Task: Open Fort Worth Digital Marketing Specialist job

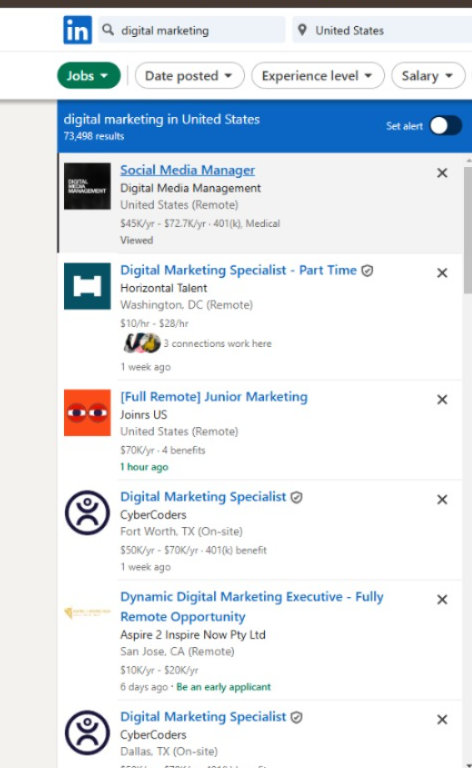Action: click(203, 497)
